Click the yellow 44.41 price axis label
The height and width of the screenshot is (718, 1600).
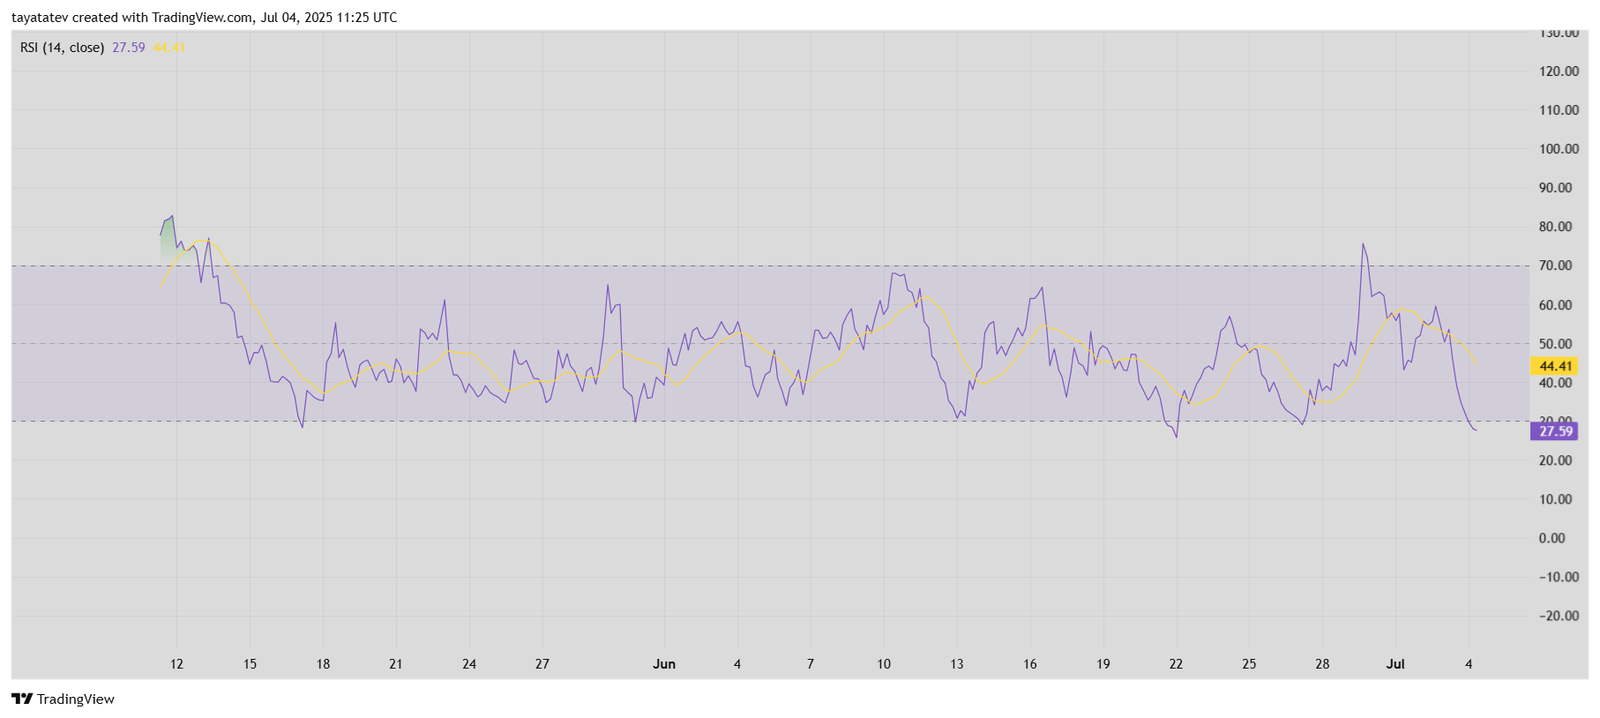1556,366
